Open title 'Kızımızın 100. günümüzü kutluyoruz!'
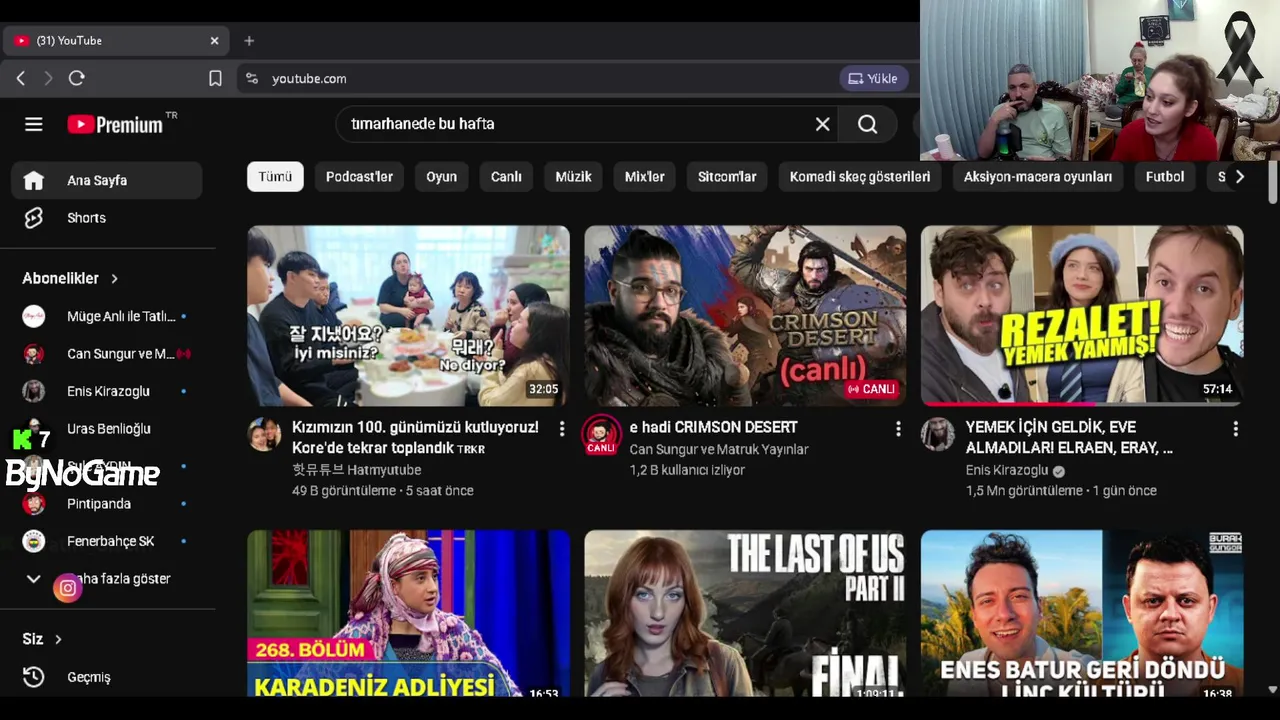Image resolution: width=1280 pixels, height=720 pixels. 415,438
